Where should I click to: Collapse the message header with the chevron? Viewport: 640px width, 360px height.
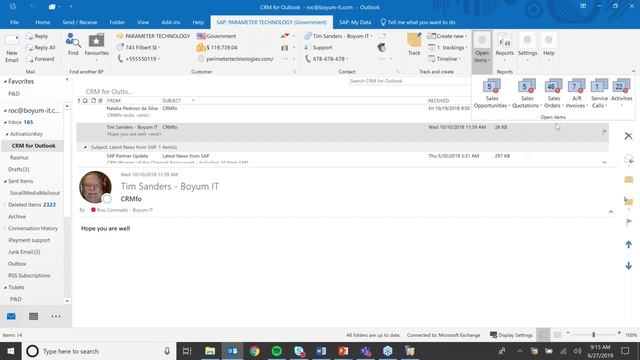[611, 211]
